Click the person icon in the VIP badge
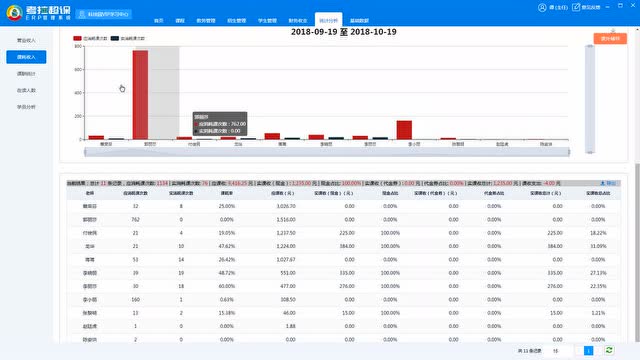640x360 pixels. coord(82,14)
